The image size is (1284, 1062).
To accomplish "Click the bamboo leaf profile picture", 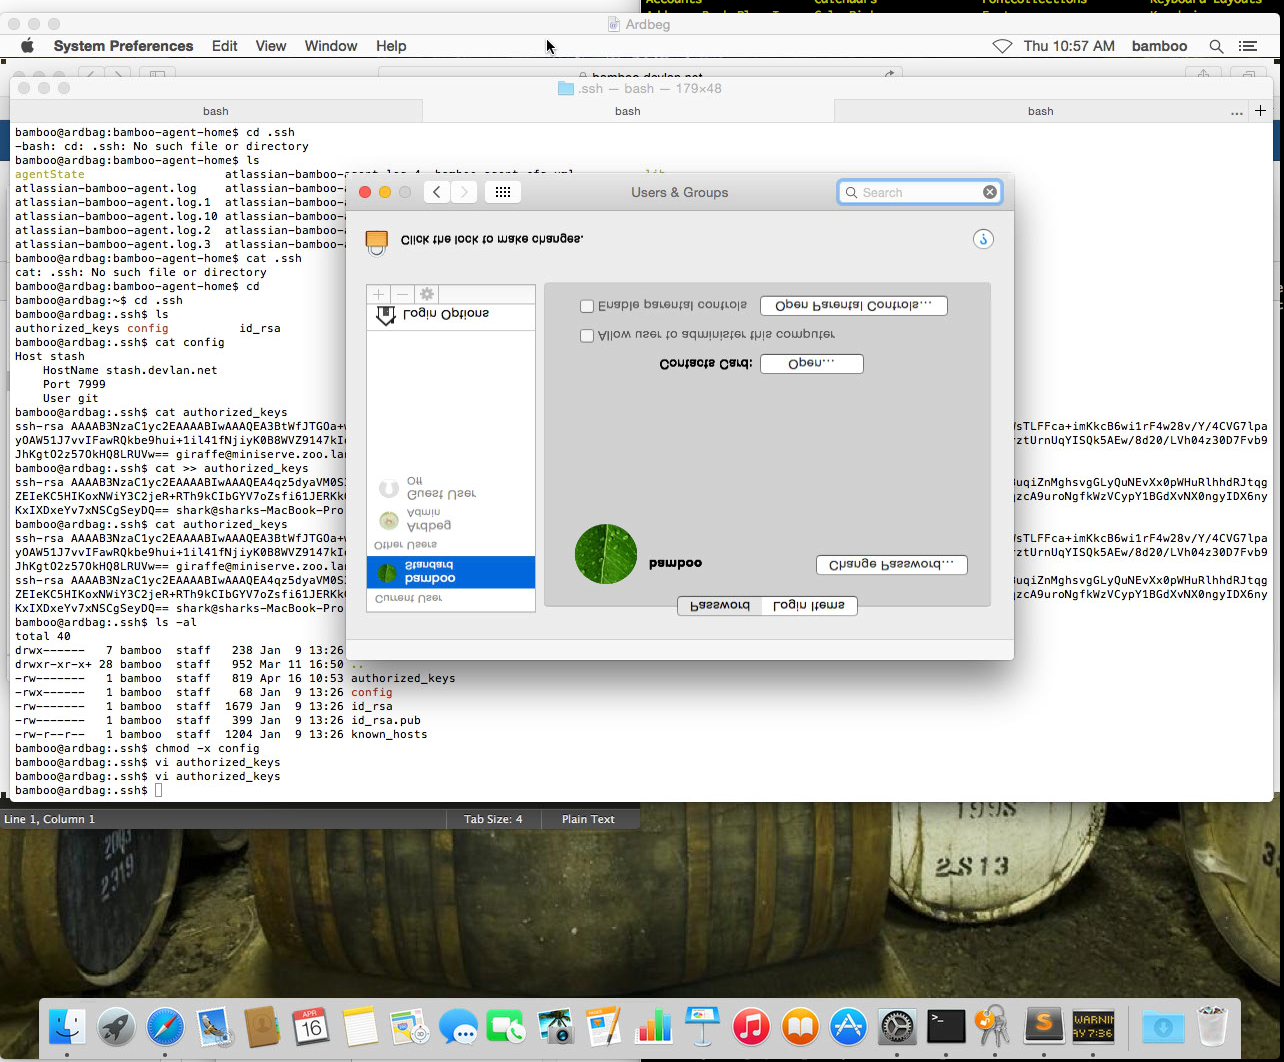I will pos(606,554).
